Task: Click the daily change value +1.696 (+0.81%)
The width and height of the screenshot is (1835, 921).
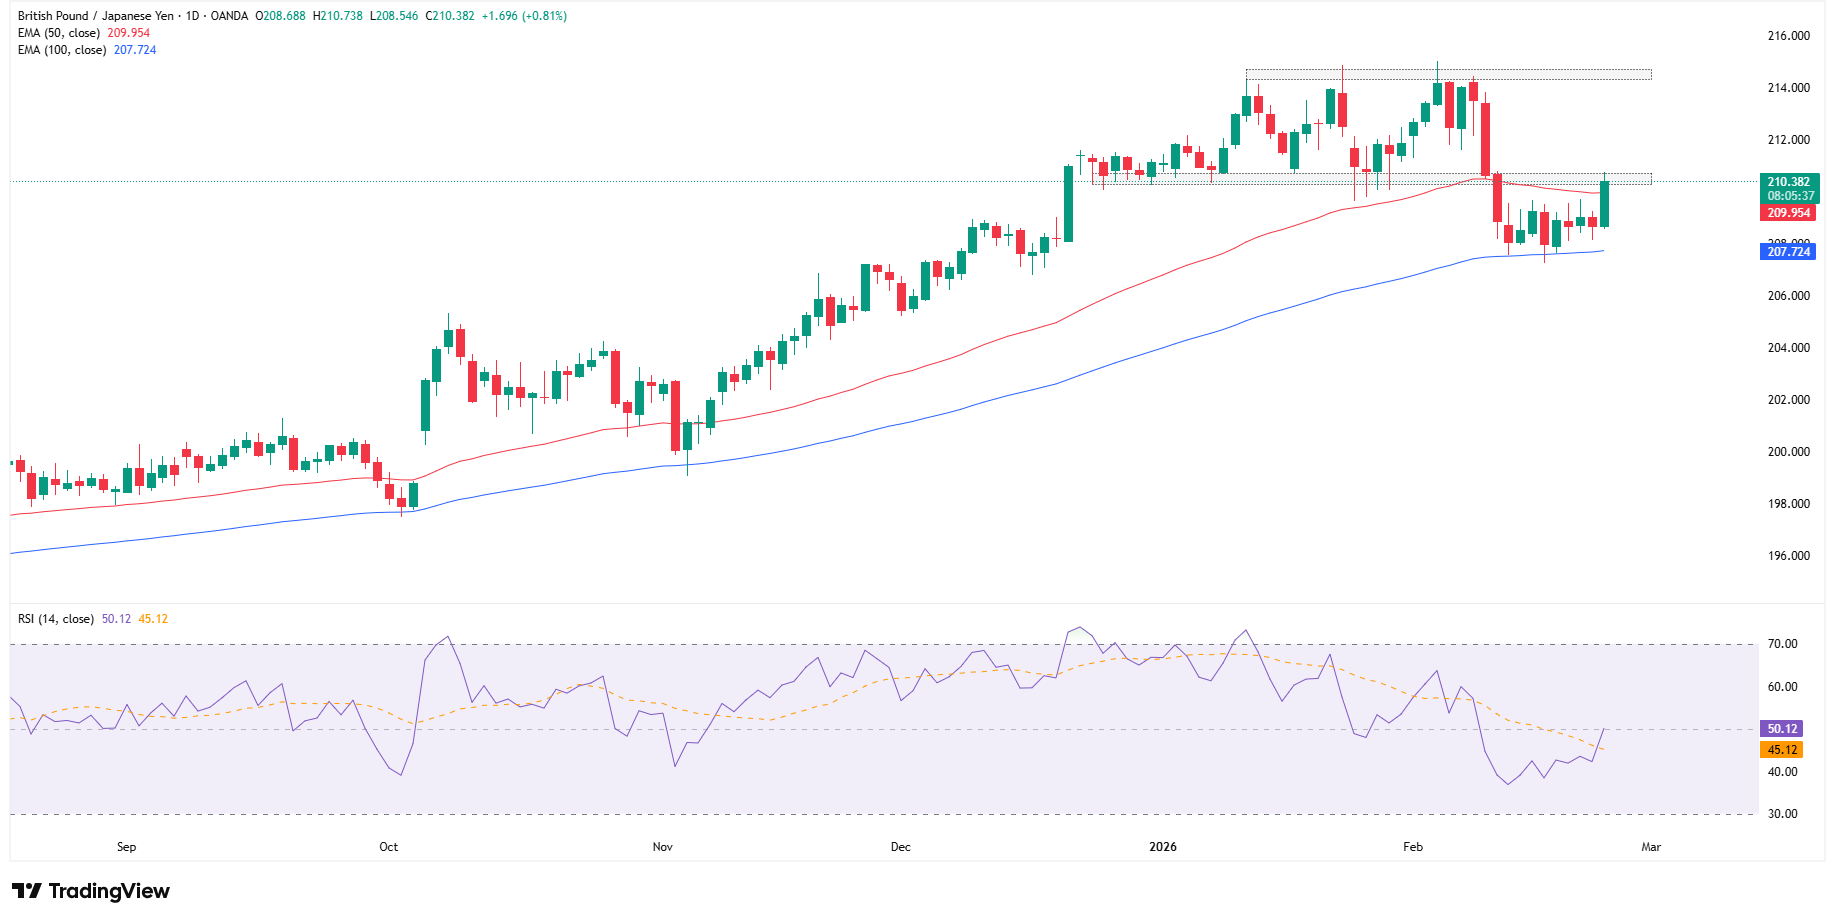Action: tap(524, 16)
